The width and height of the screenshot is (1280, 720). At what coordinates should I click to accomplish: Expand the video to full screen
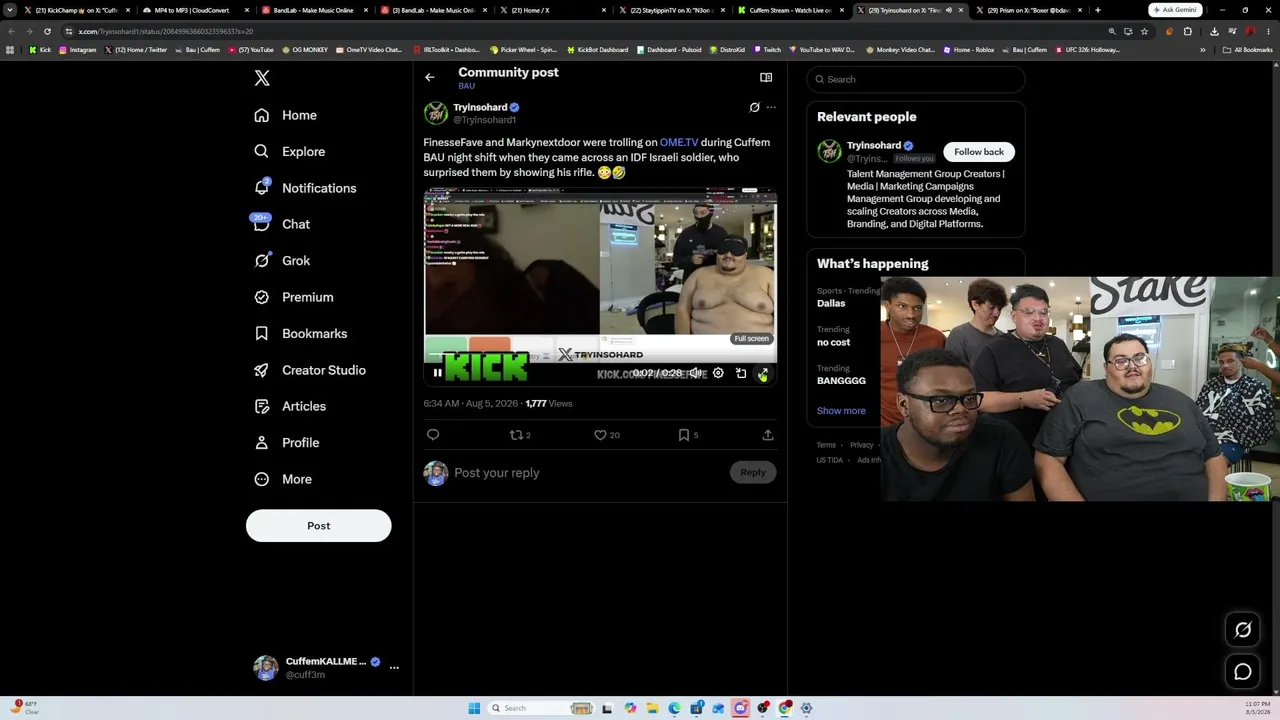(x=763, y=373)
